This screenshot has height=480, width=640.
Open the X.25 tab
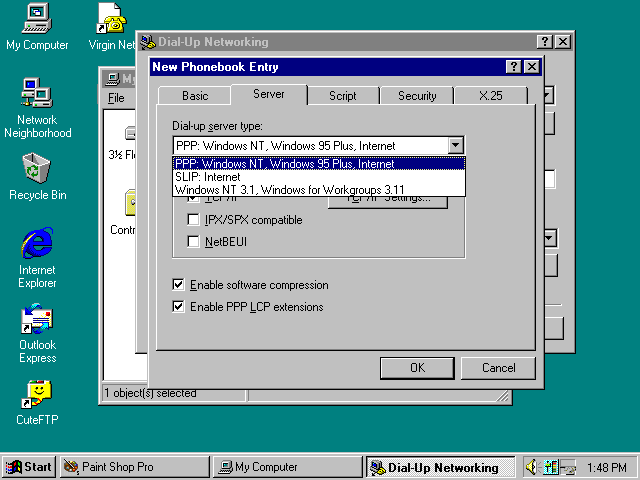pos(491,96)
